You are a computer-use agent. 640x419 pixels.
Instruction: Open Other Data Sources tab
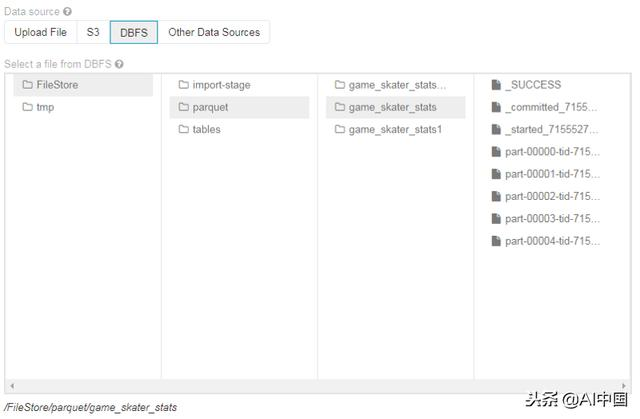coord(214,32)
